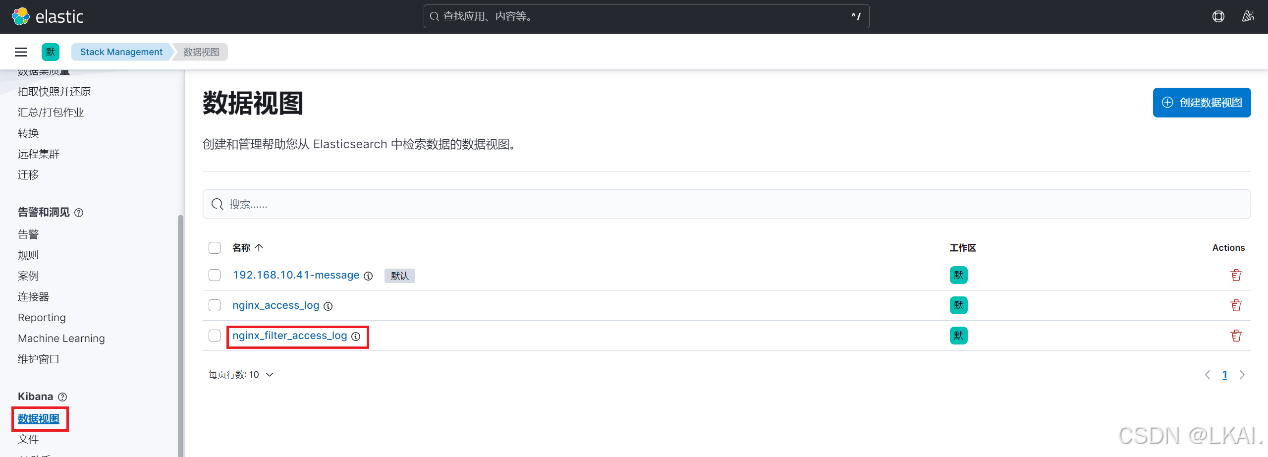Viewport: 1268px width, 457px height.
Task: Check the box for nginx_filter_access_log
Action: (x=214, y=336)
